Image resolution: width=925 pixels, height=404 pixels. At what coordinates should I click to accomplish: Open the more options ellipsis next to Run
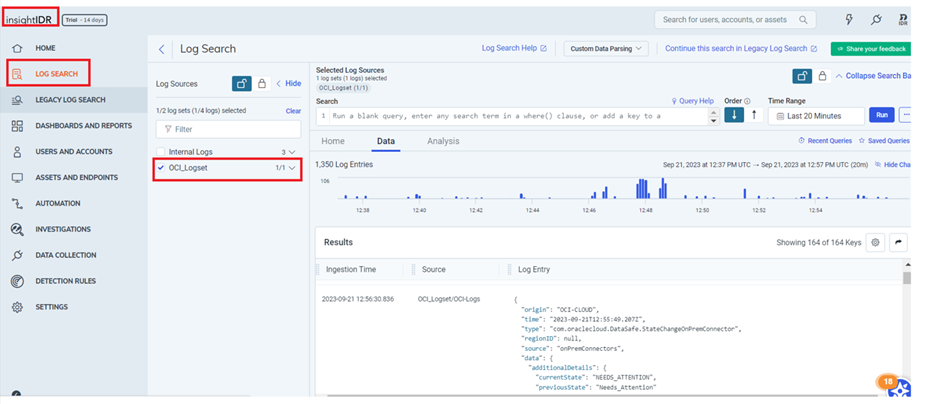tap(906, 116)
